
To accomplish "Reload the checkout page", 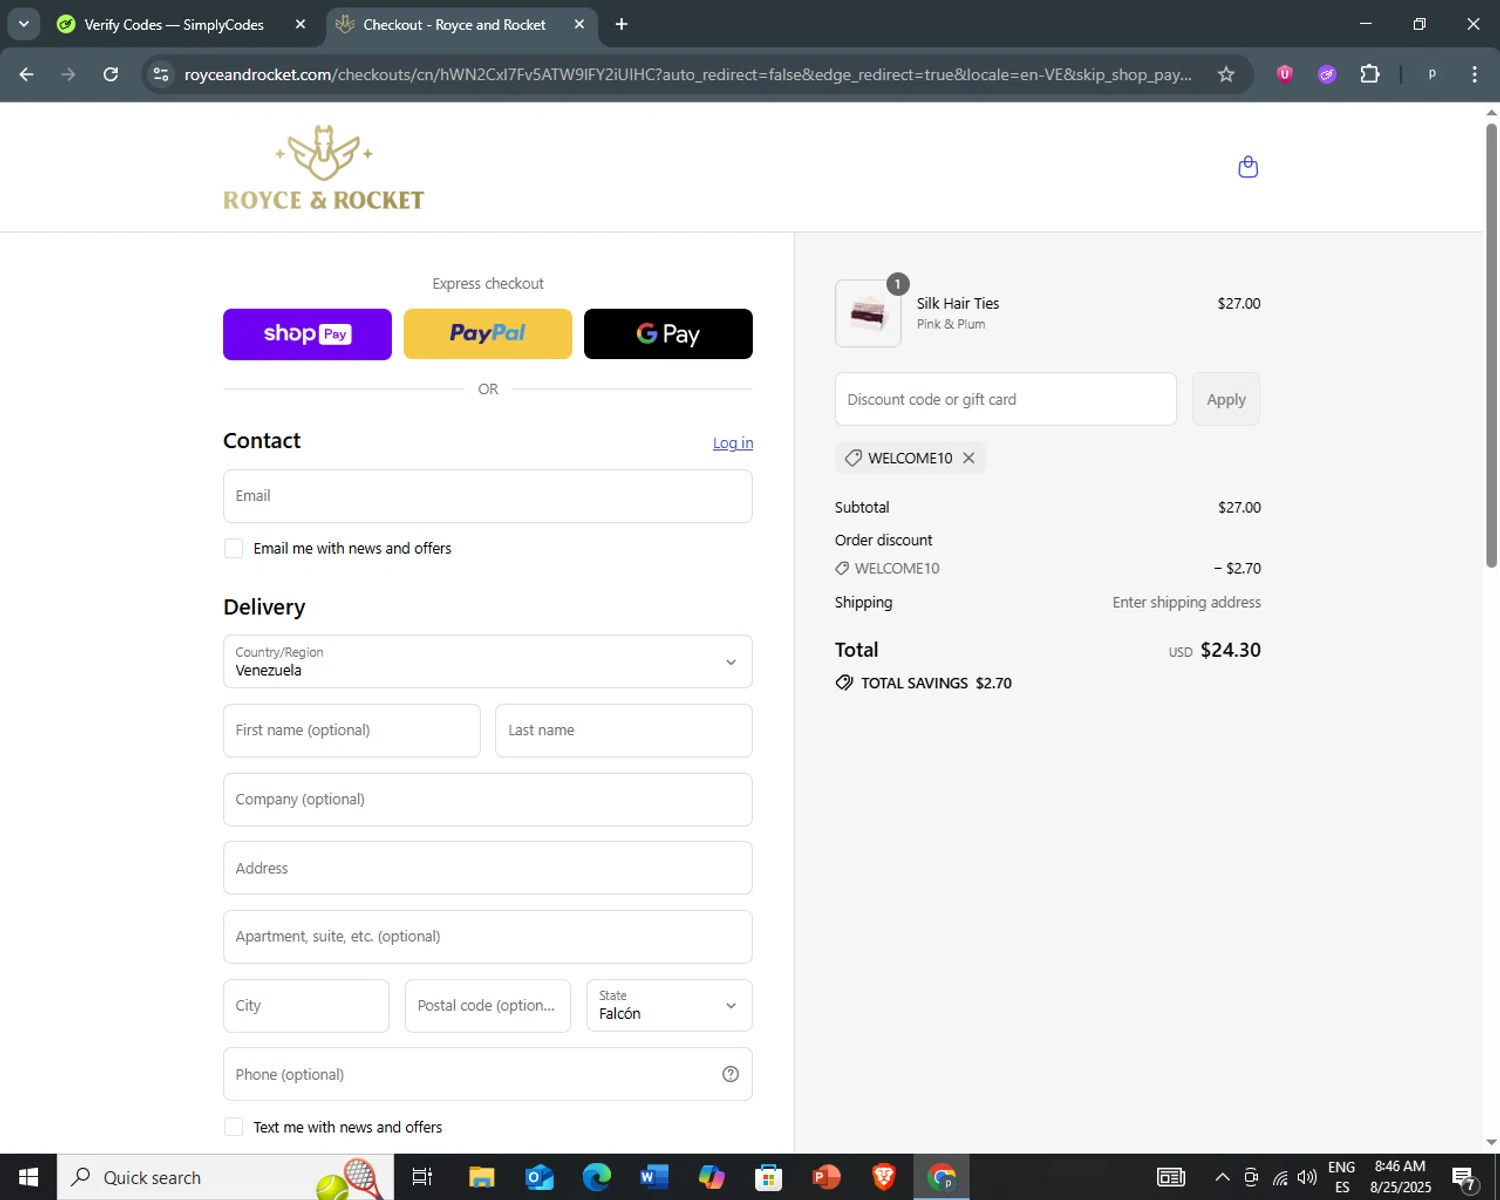I will [111, 74].
